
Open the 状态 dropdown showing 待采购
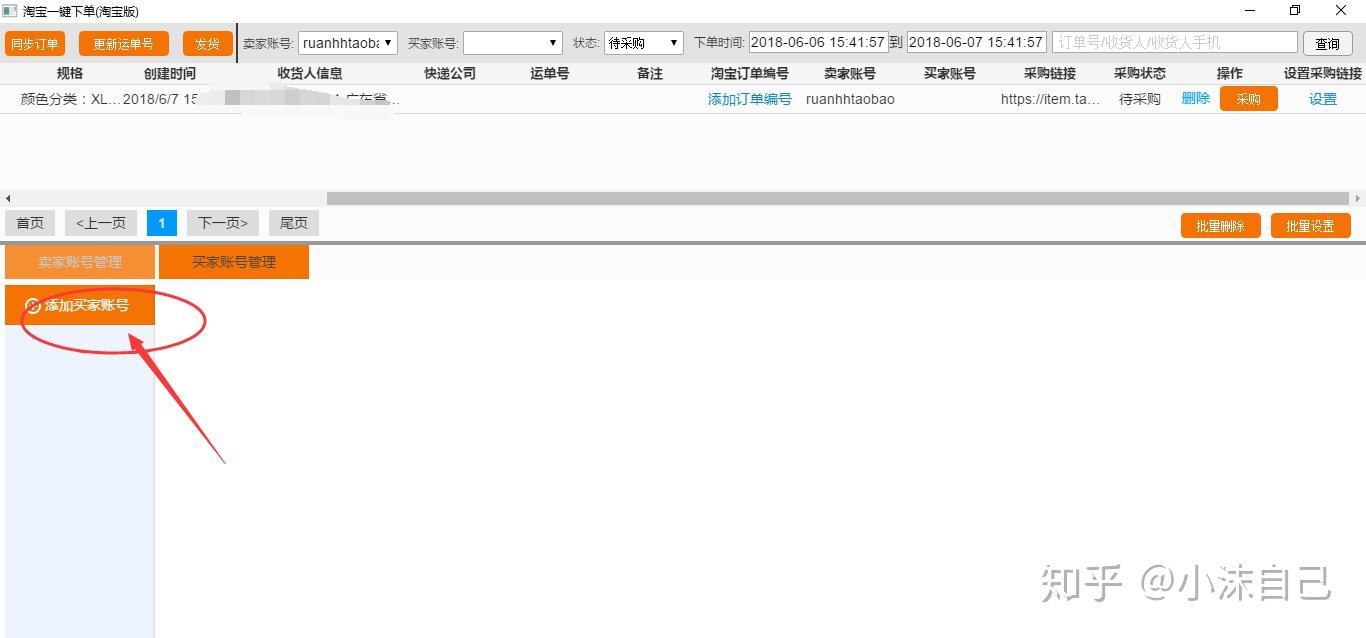pyautogui.click(x=644, y=43)
